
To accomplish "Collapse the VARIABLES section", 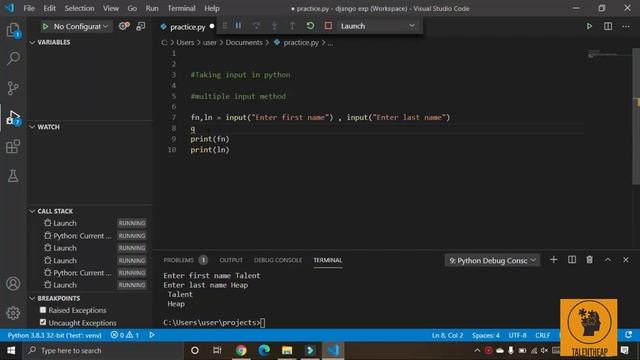I will pyautogui.click(x=50, y=42).
